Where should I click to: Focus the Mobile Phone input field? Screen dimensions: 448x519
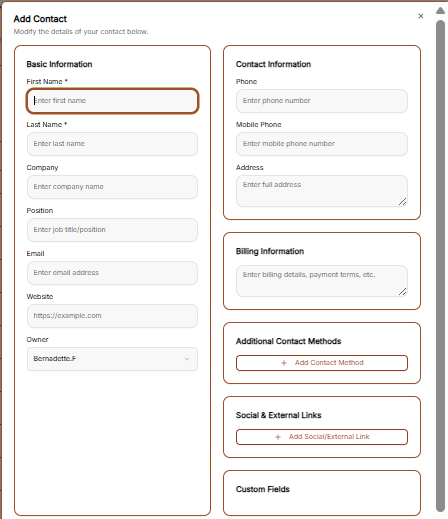point(322,144)
